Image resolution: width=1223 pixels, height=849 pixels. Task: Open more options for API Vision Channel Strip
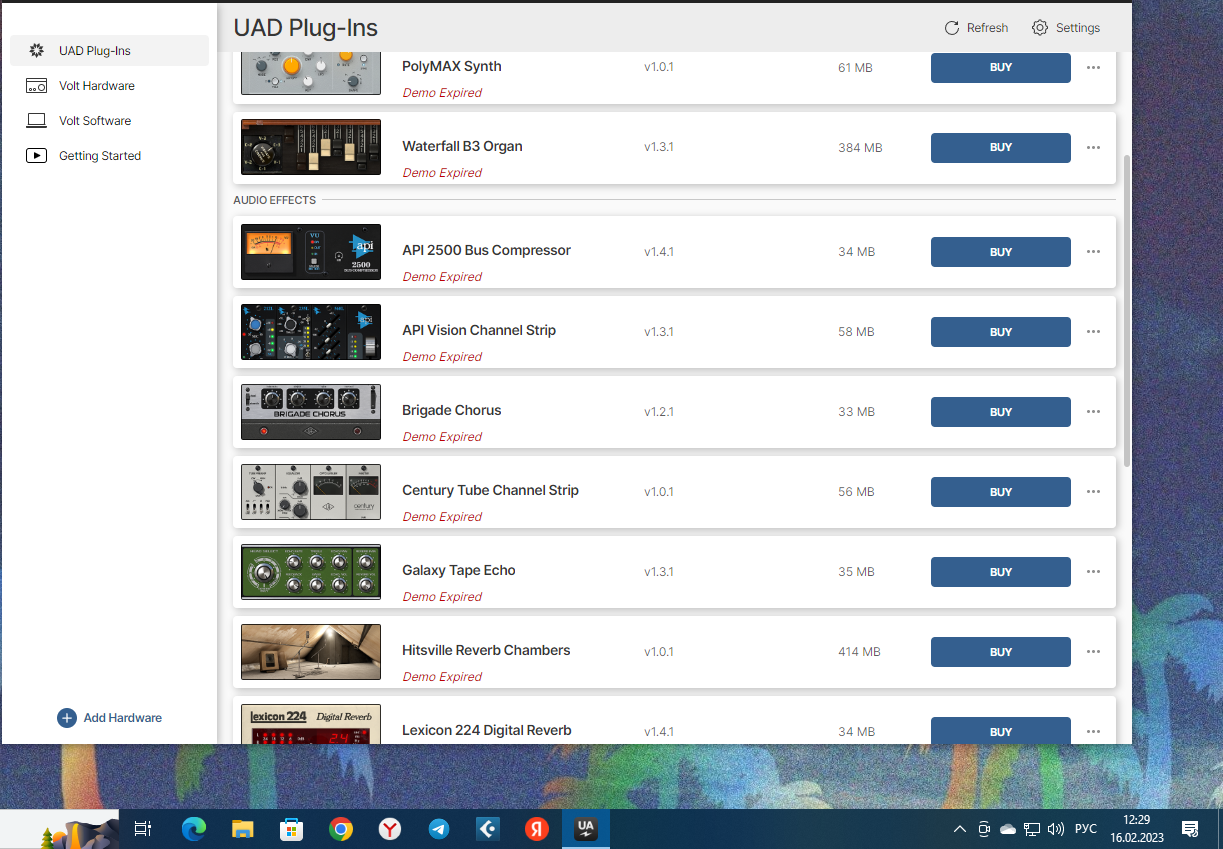1093,332
